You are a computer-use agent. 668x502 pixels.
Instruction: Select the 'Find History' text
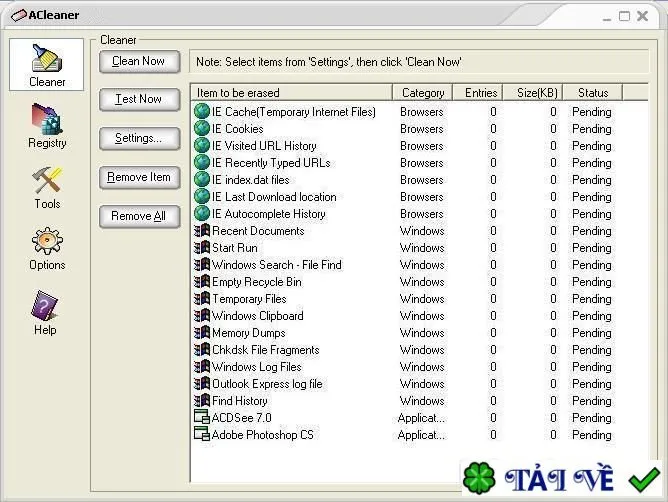tap(240, 401)
